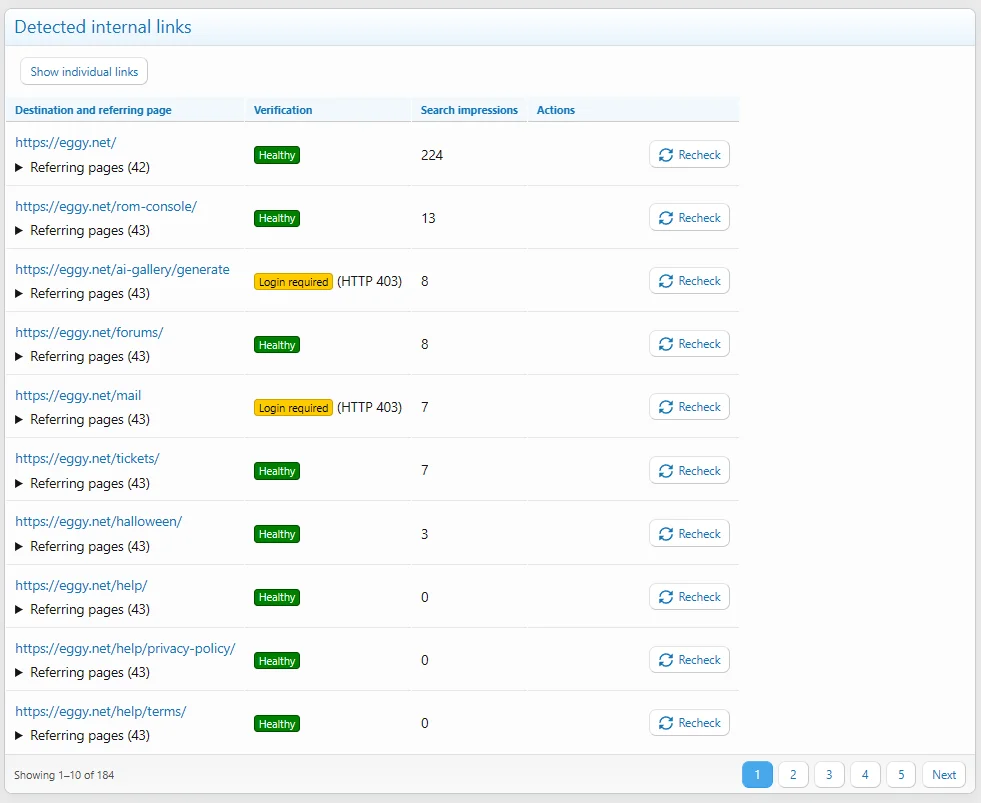This screenshot has height=803, width=981.
Task: Open the https://eggy.net/help/ link
Action: (81, 585)
